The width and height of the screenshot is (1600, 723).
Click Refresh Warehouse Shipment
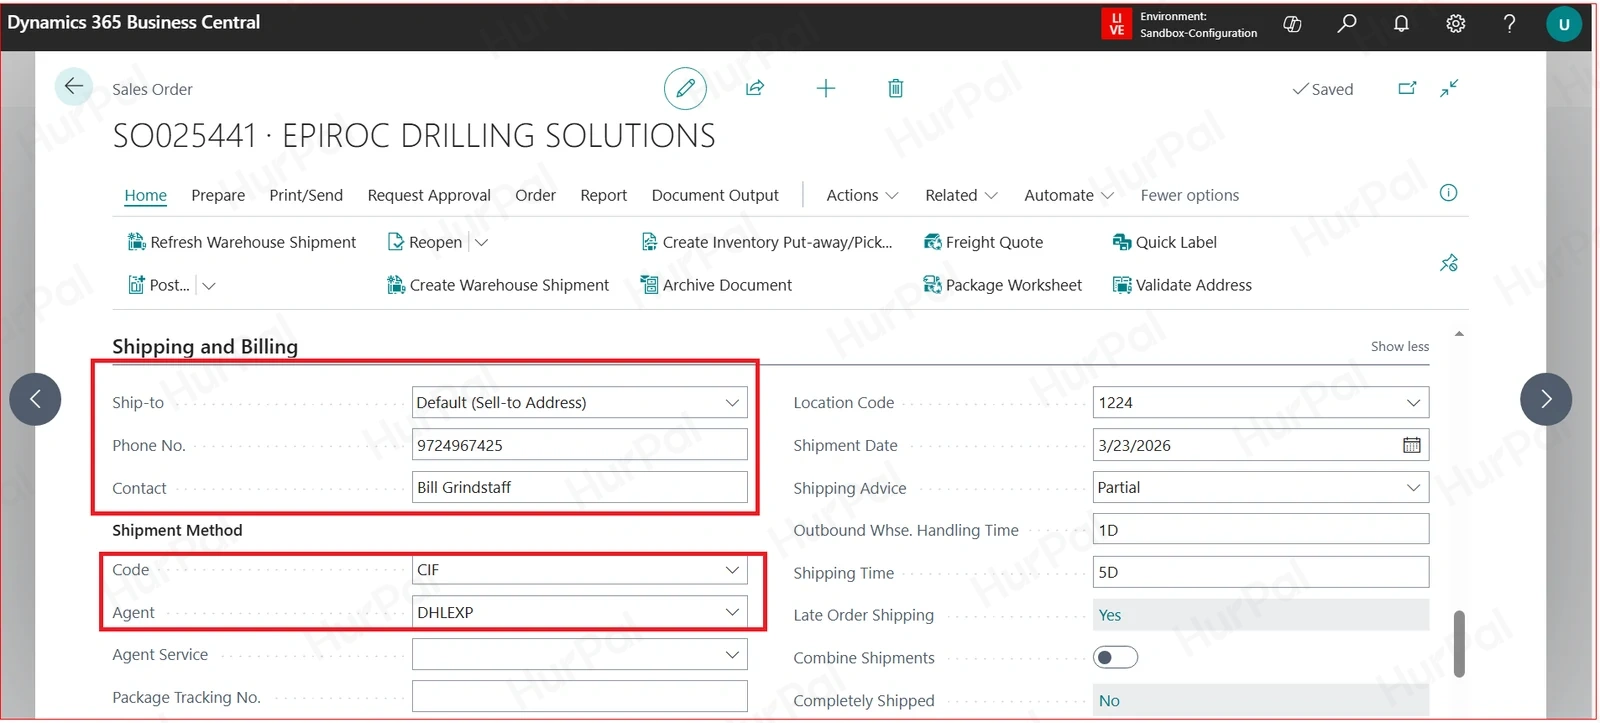click(241, 242)
